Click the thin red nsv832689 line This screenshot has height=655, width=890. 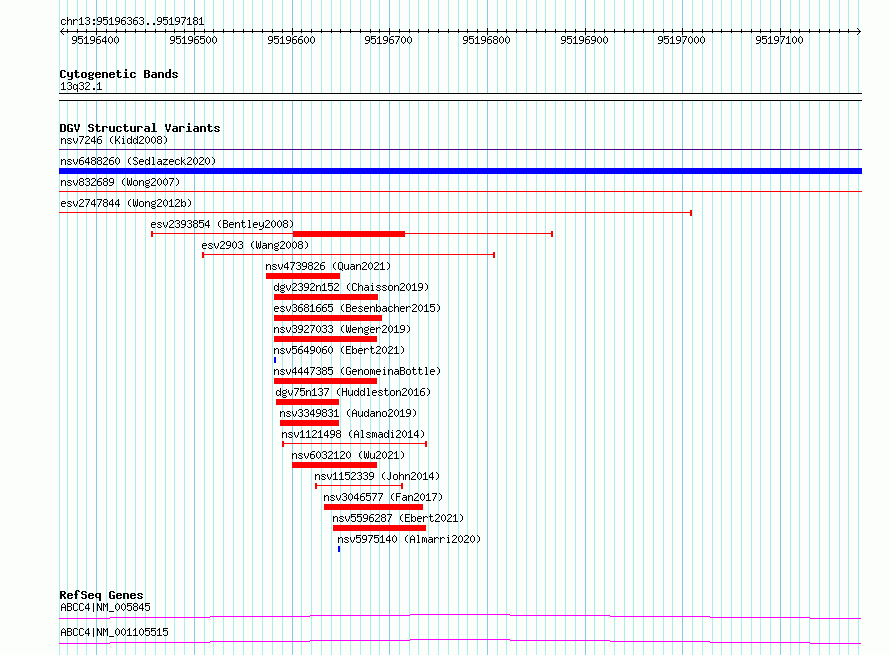[460, 192]
